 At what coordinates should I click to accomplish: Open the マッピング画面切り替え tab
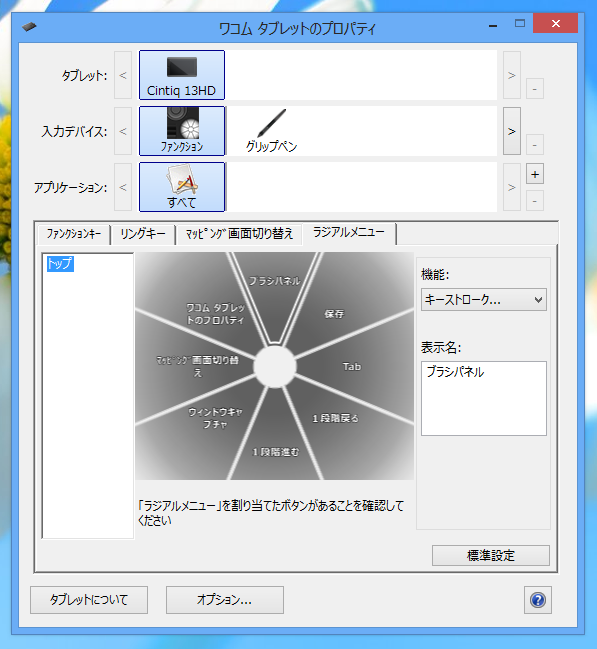tap(239, 234)
